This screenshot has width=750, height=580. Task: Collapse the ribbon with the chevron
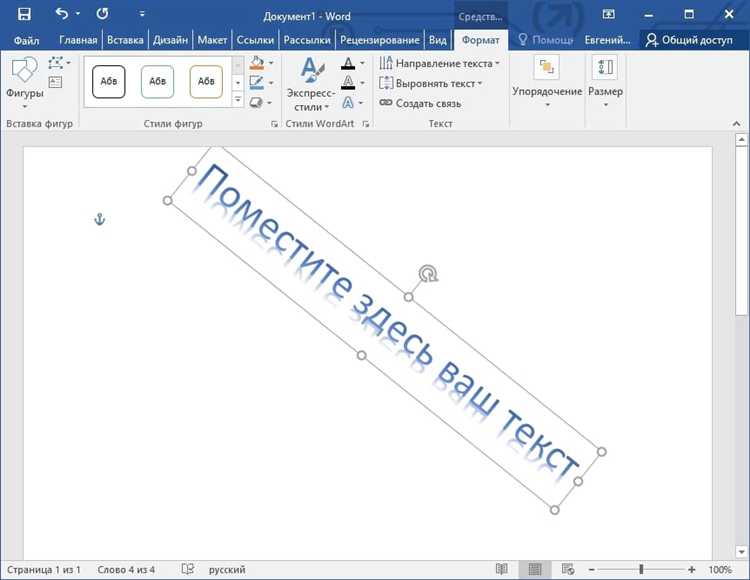(736, 124)
